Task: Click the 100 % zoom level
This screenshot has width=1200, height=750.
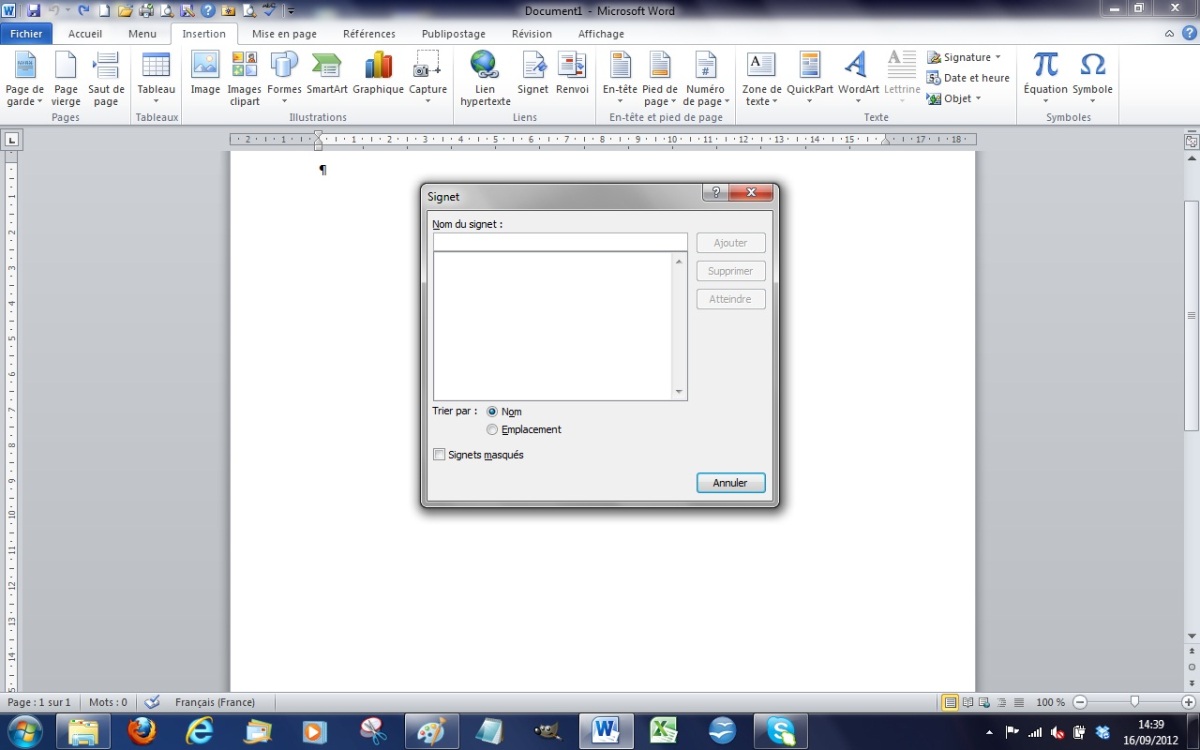Action: [1050, 702]
